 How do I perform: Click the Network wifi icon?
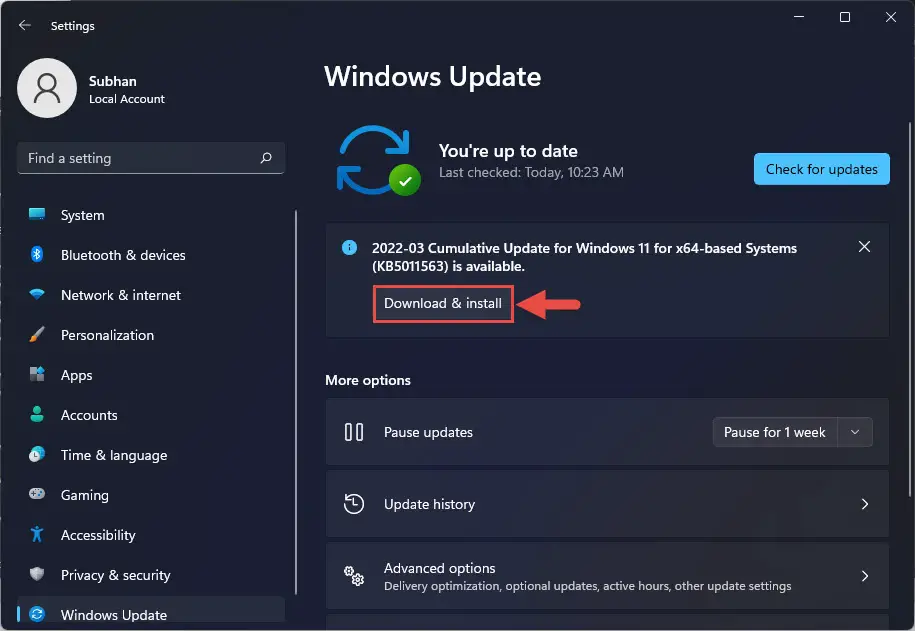37,294
